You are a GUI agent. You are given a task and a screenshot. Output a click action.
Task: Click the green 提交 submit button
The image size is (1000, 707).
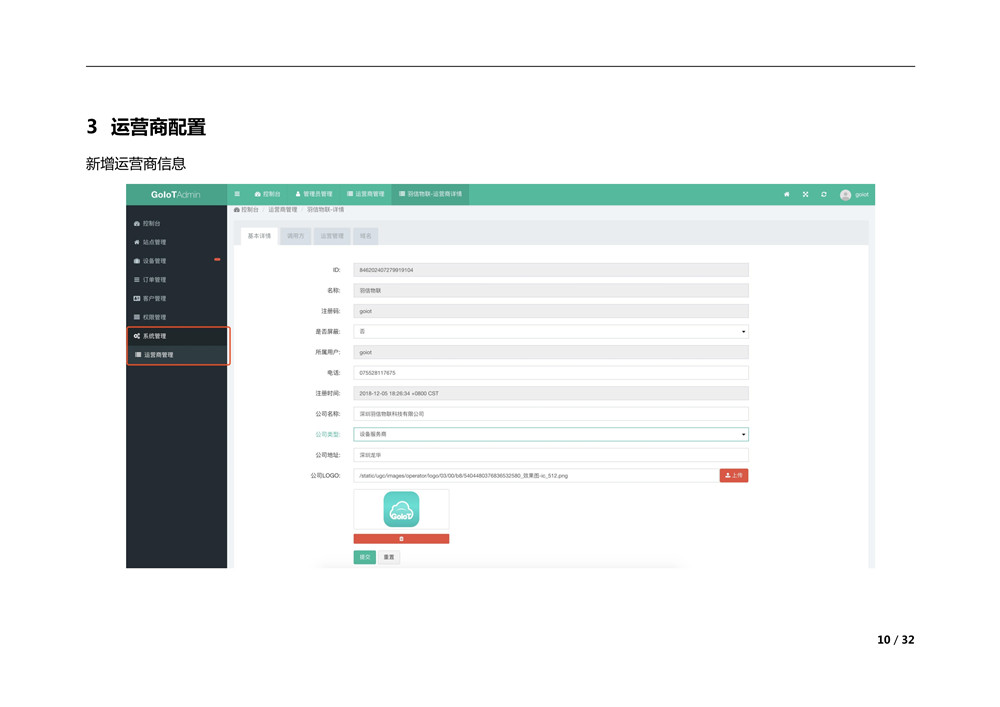pos(364,557)
